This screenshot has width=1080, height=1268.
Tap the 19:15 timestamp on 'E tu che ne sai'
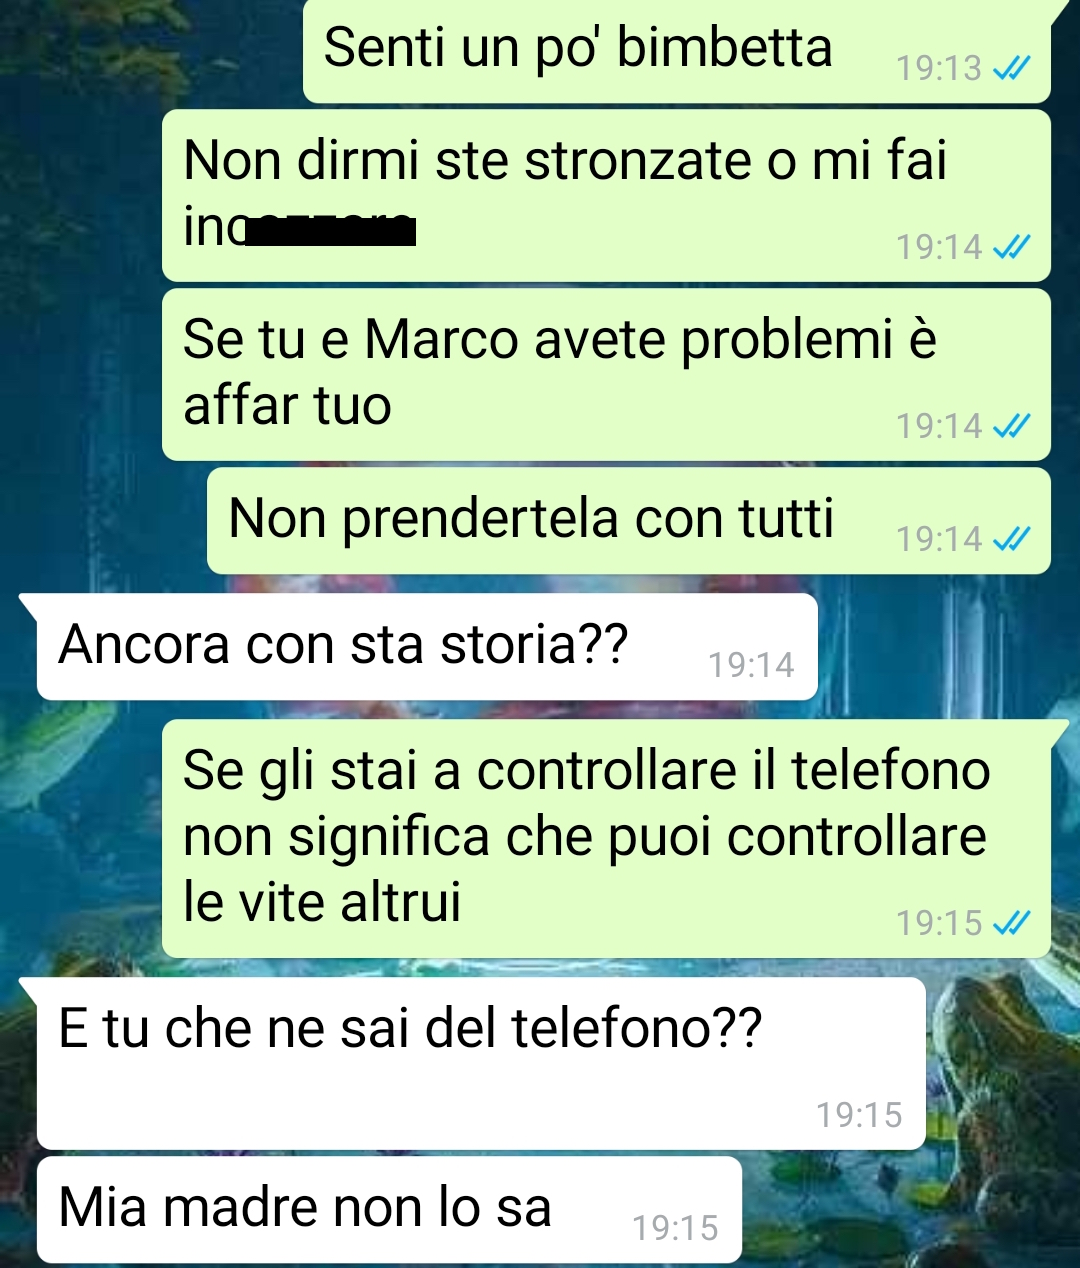click(859, 1115)
